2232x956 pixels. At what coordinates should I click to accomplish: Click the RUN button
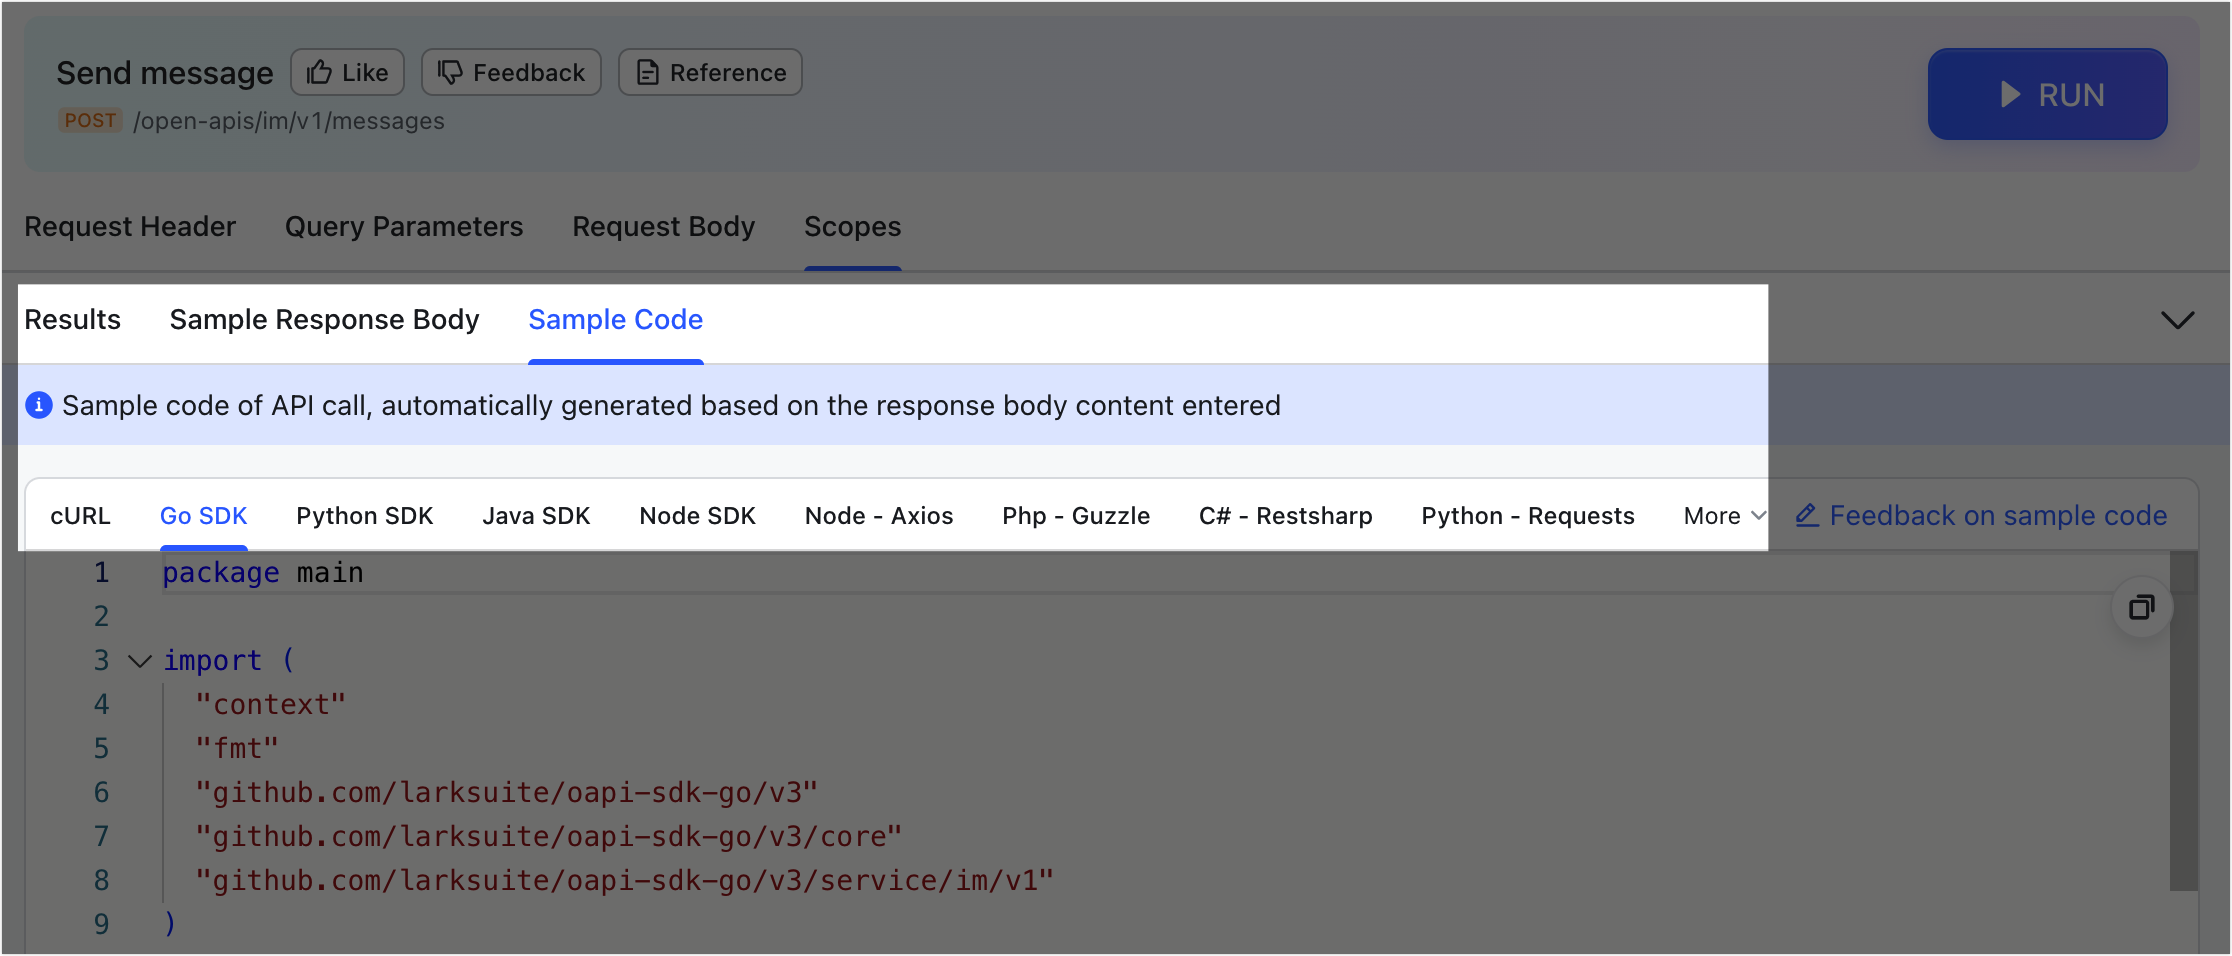point(2047,94)
